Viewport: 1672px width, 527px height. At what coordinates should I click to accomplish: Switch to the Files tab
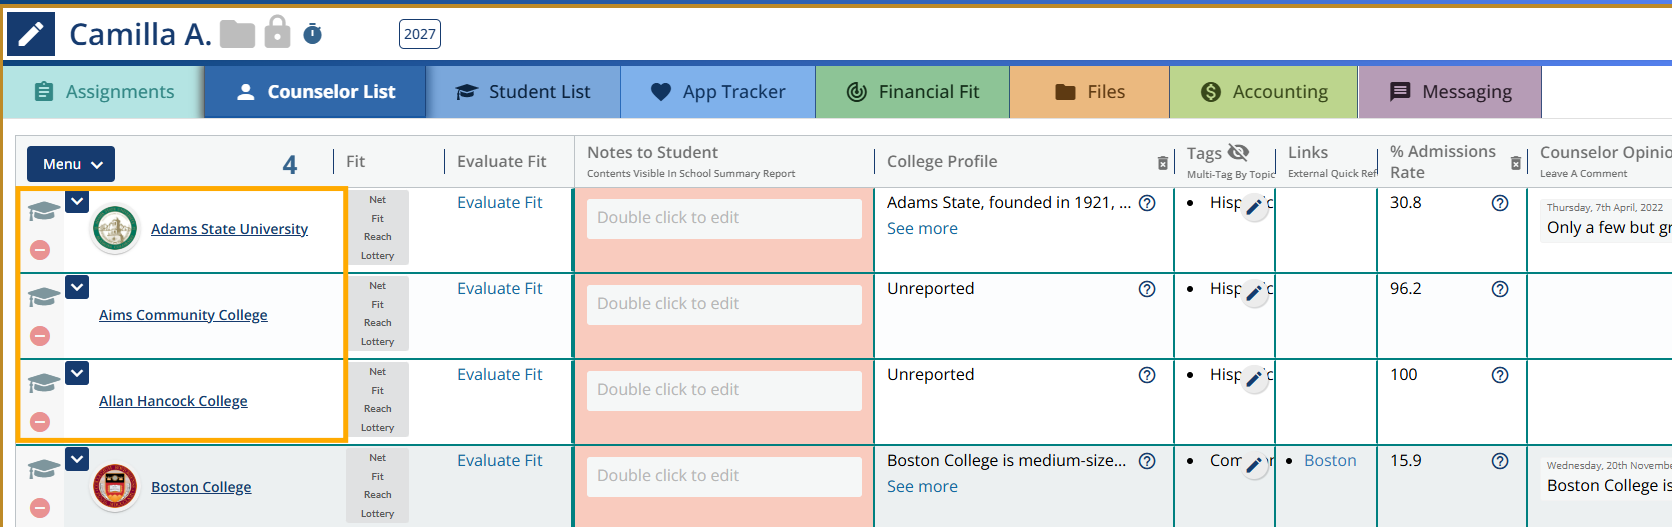click(x=1090, y=92)
